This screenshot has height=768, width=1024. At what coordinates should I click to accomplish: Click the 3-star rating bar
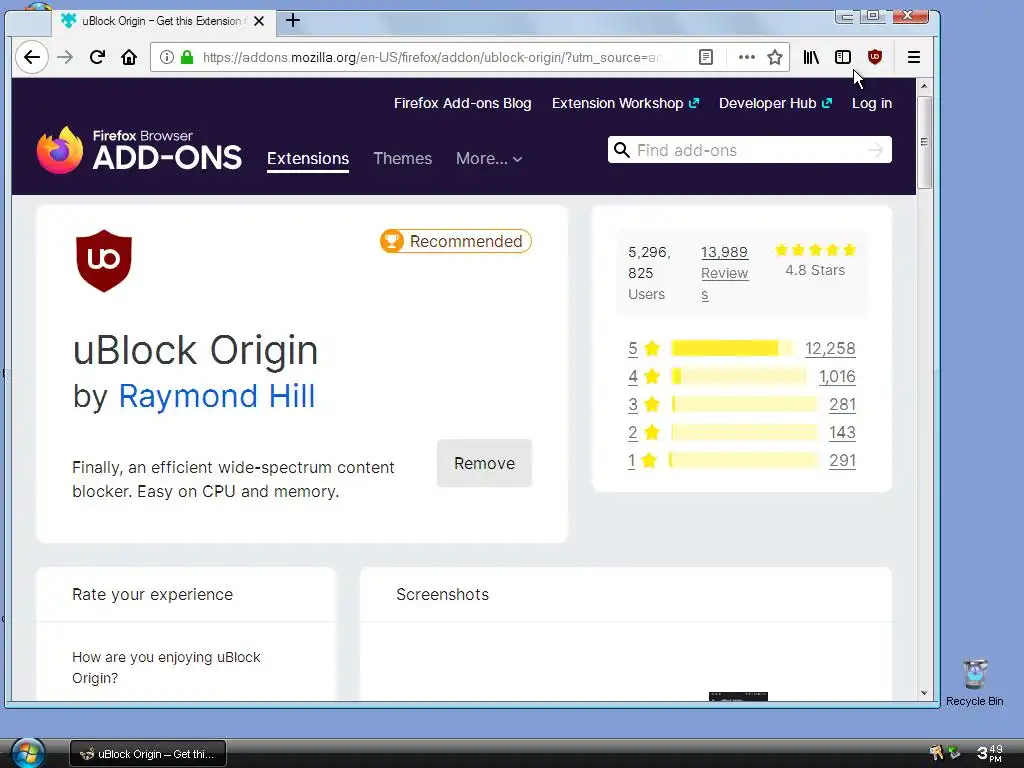pyautogui.click(x=744, y=404)
